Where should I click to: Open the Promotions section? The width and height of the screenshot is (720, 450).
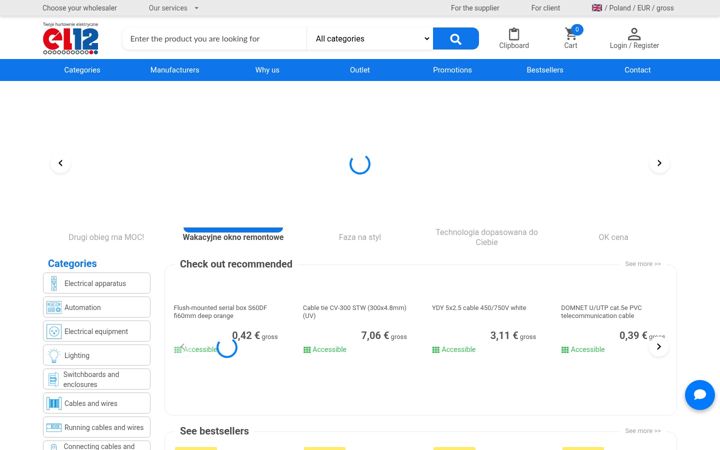pyautogui.click(x=452, y=70)
